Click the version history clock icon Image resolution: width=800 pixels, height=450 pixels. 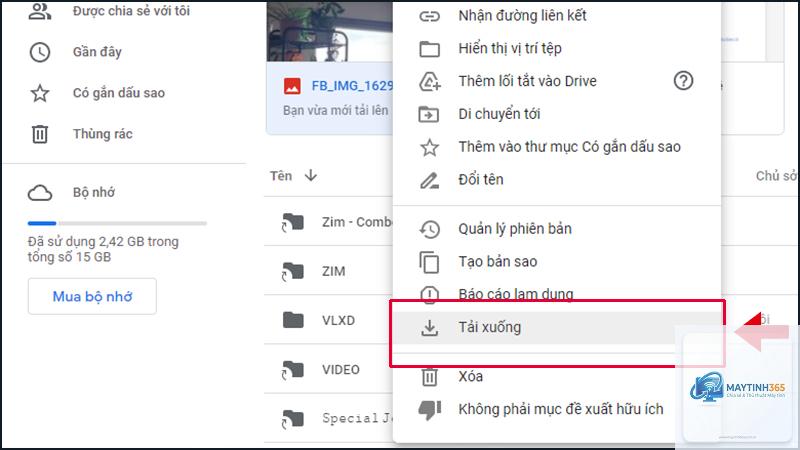pos(429,229)
